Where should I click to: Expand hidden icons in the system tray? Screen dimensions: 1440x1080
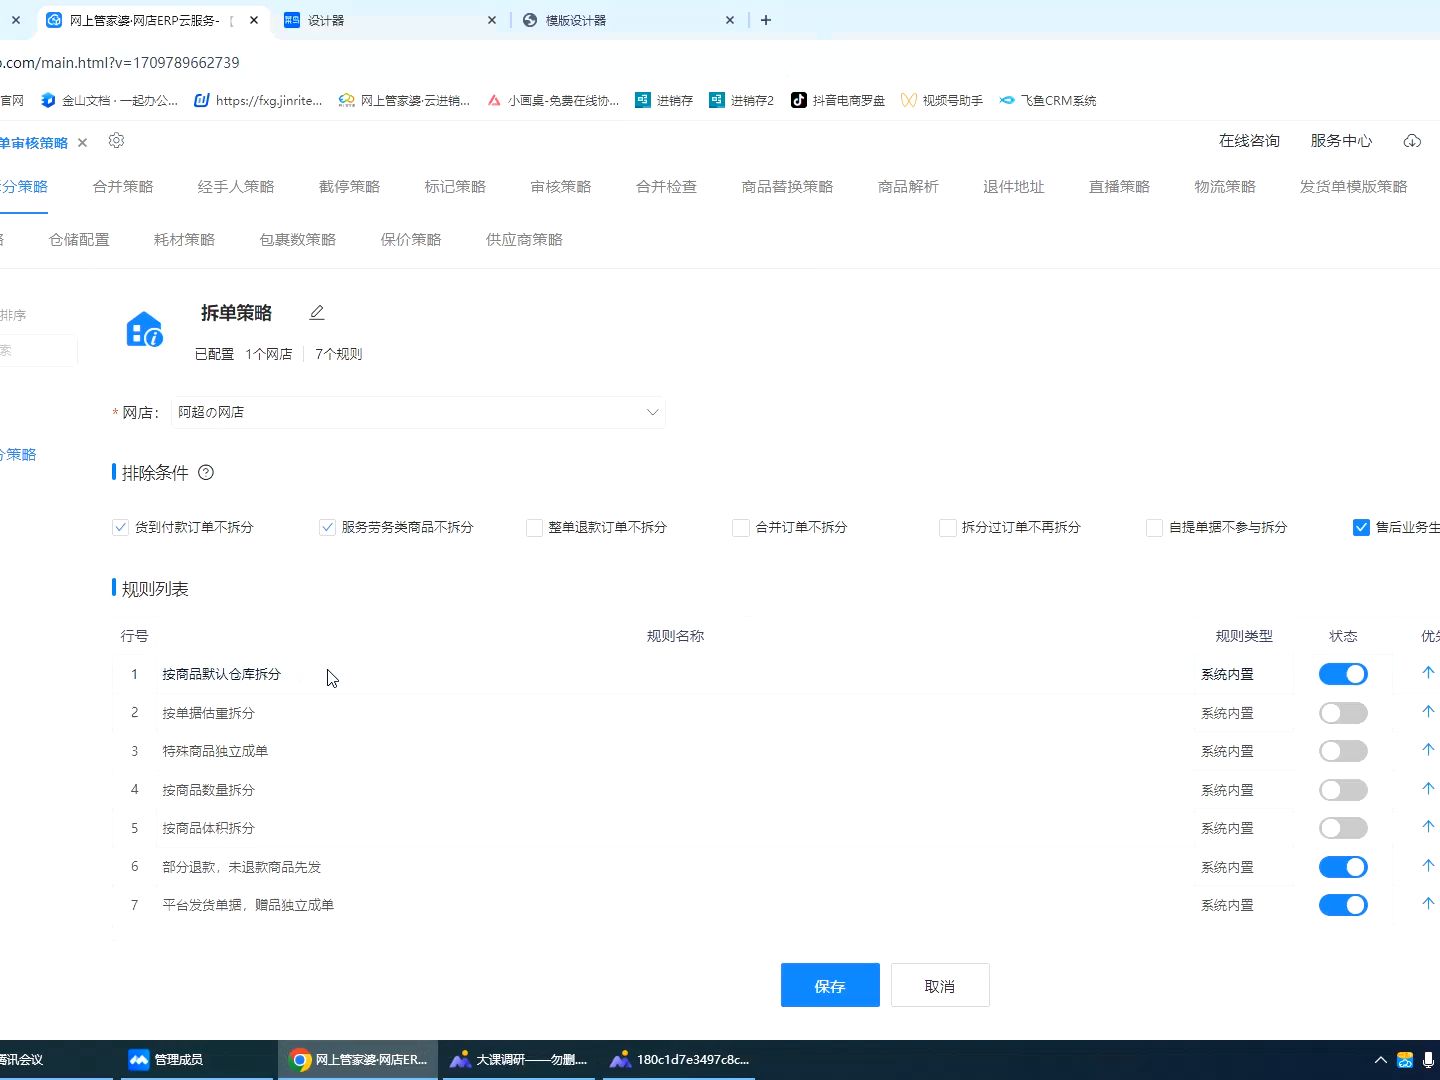coord(1380,1059)
